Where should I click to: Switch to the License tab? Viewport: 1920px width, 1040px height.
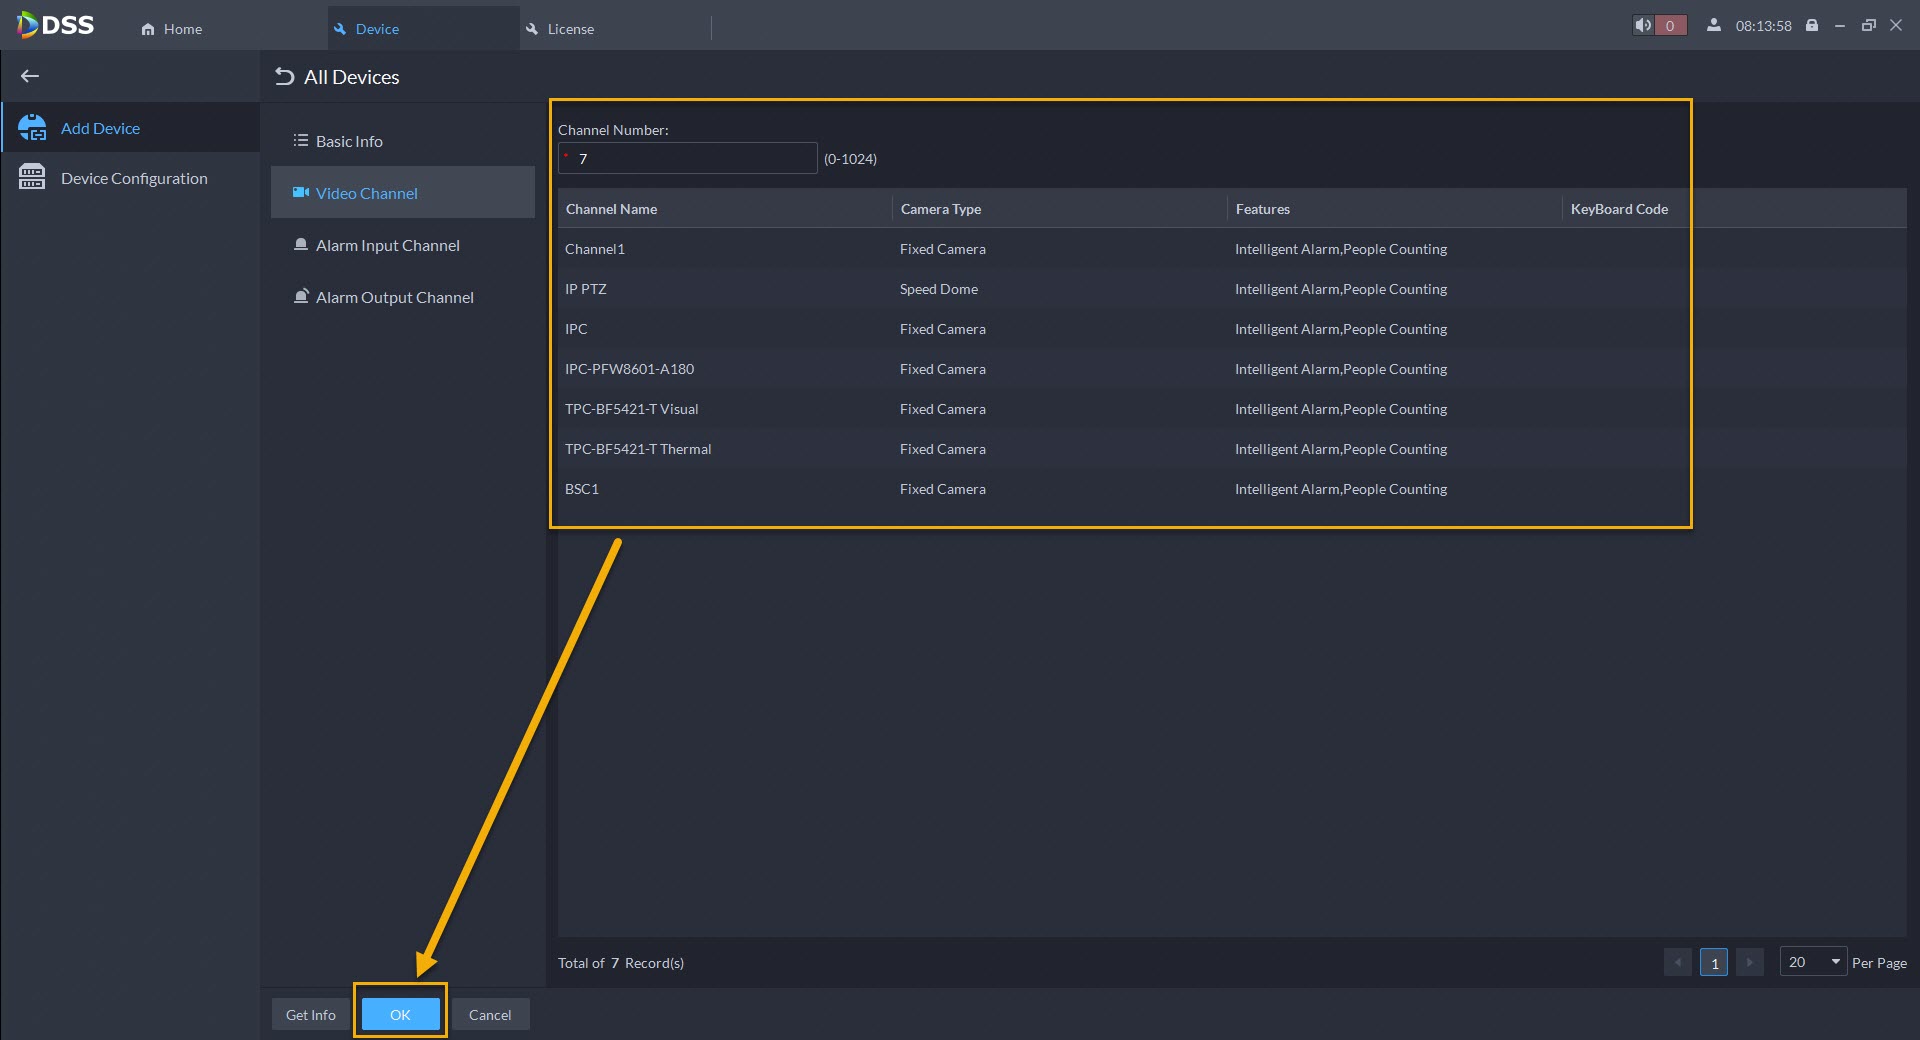[561, 29]
